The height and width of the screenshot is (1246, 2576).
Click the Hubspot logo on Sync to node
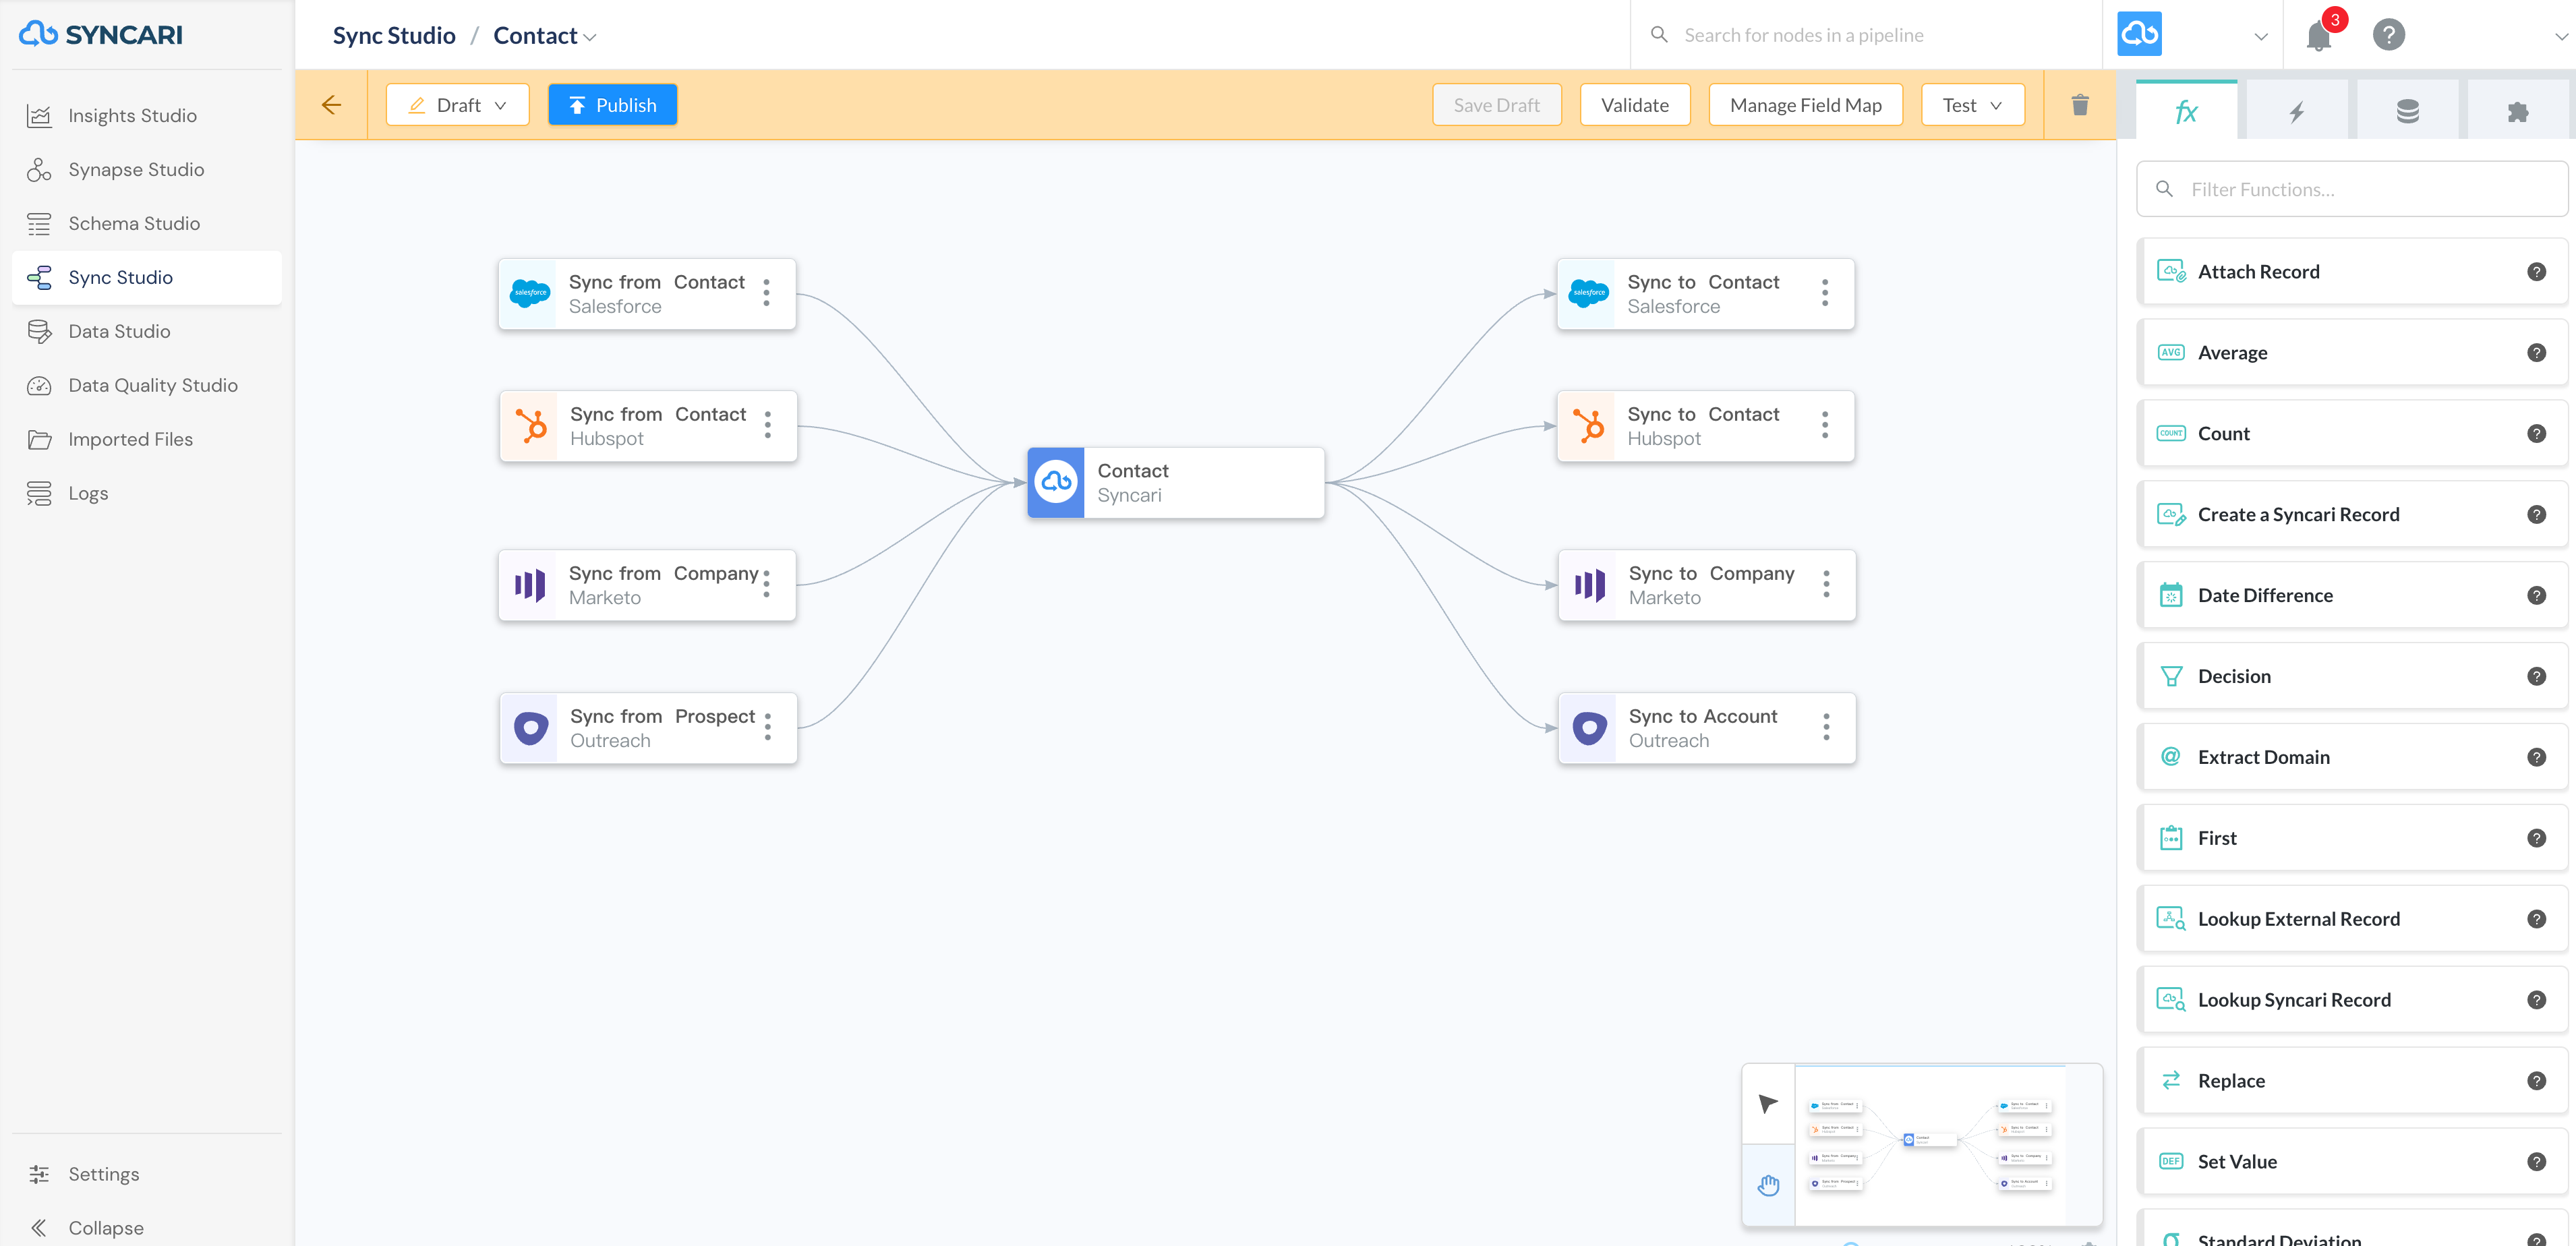[1587, 425]
